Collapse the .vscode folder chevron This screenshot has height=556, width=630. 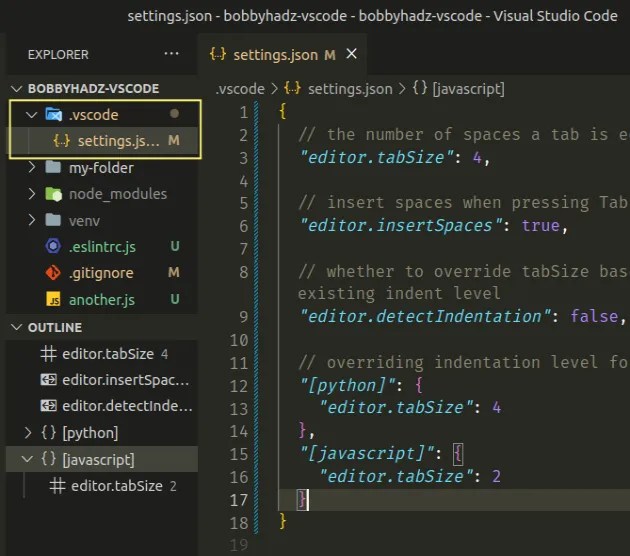pos(31,115)
